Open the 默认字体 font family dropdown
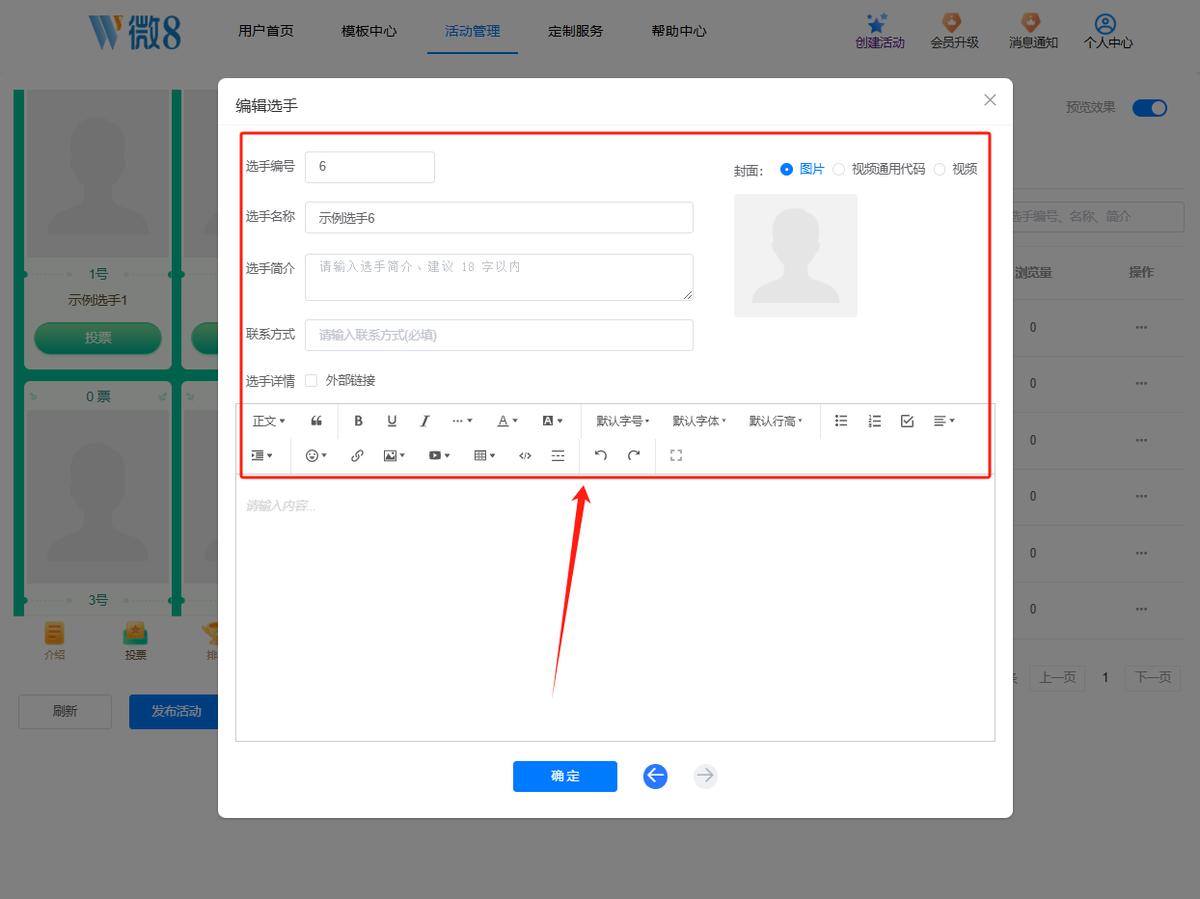 699,421
